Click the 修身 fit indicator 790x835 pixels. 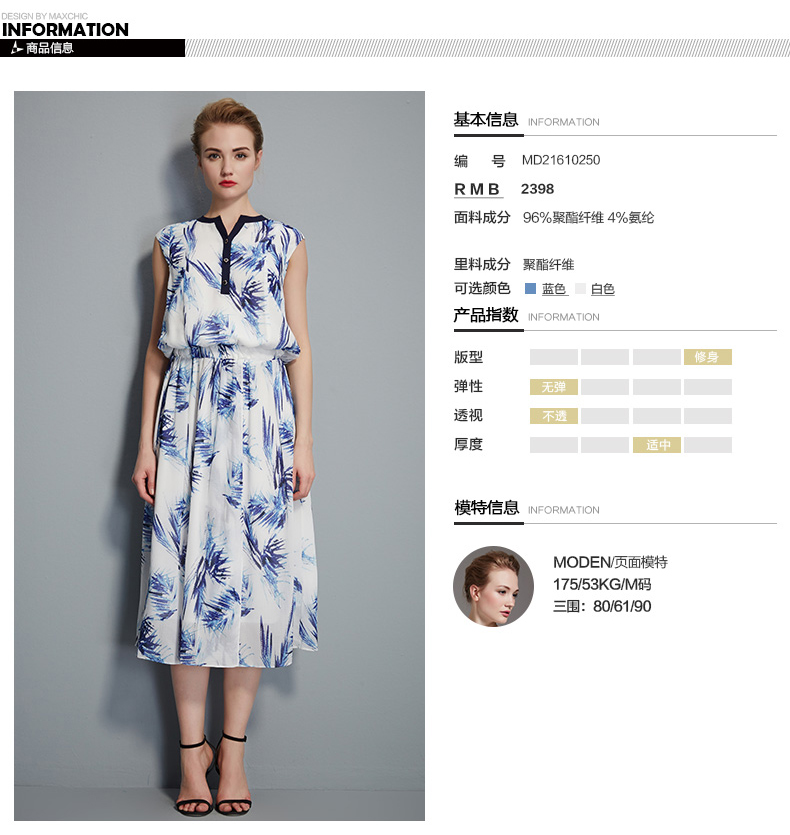point(707,357)
